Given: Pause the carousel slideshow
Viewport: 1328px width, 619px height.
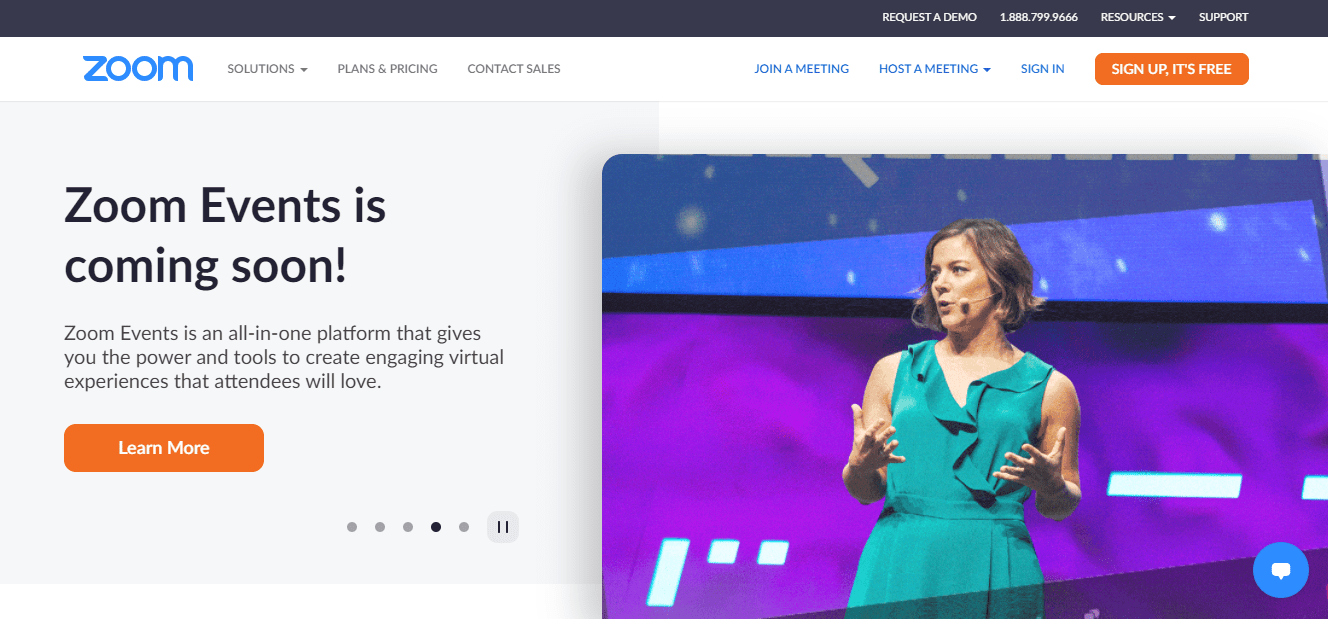Looking at the screenshot, I should 503,527.
